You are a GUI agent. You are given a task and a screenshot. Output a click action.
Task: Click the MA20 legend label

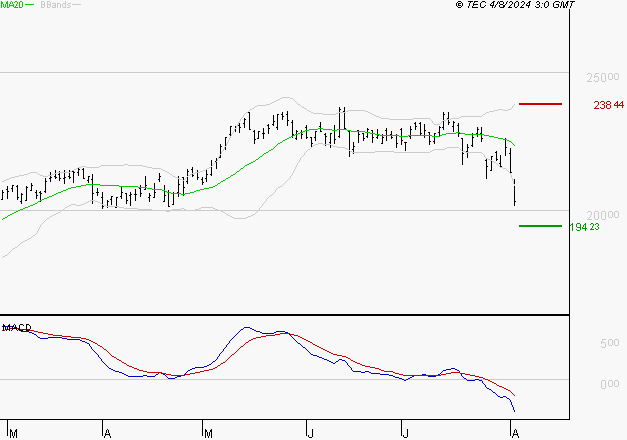coord(12,5)
